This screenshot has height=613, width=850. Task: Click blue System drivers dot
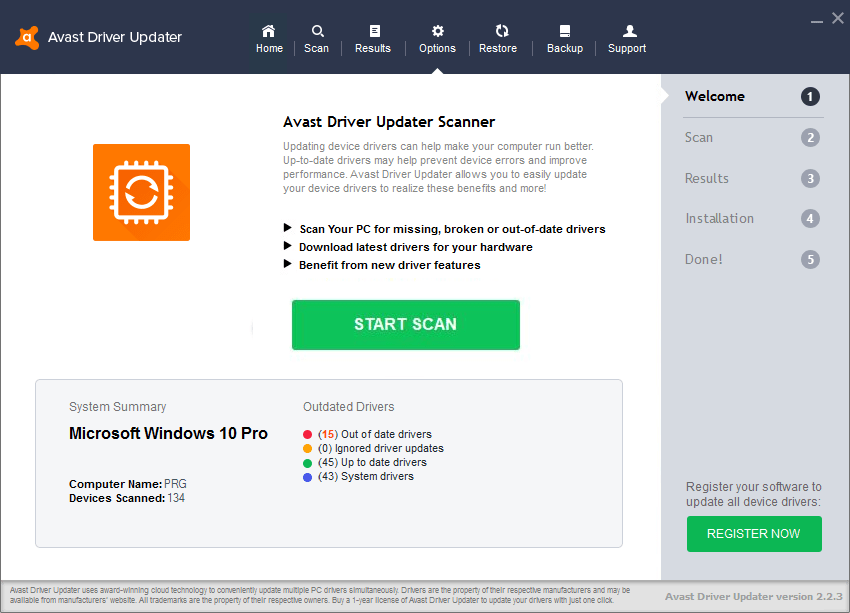[x=307, y=478]
